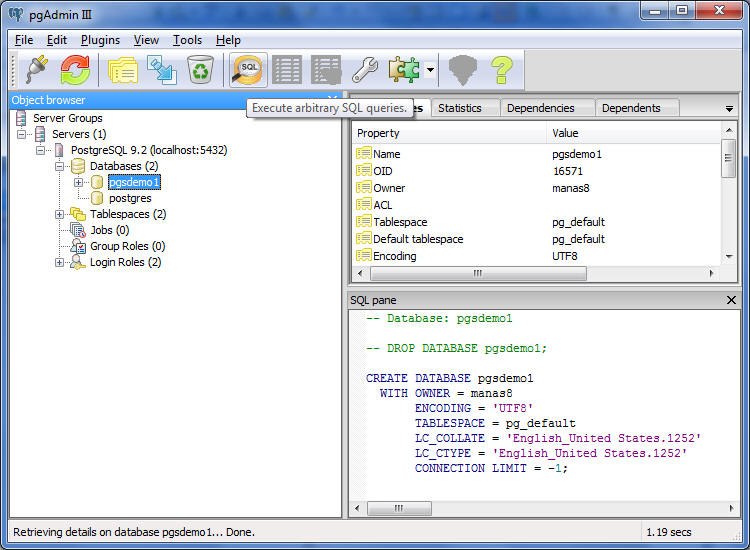Collapse the Servers (1) tree node
The image size is (750, 550).
(21, 134)
